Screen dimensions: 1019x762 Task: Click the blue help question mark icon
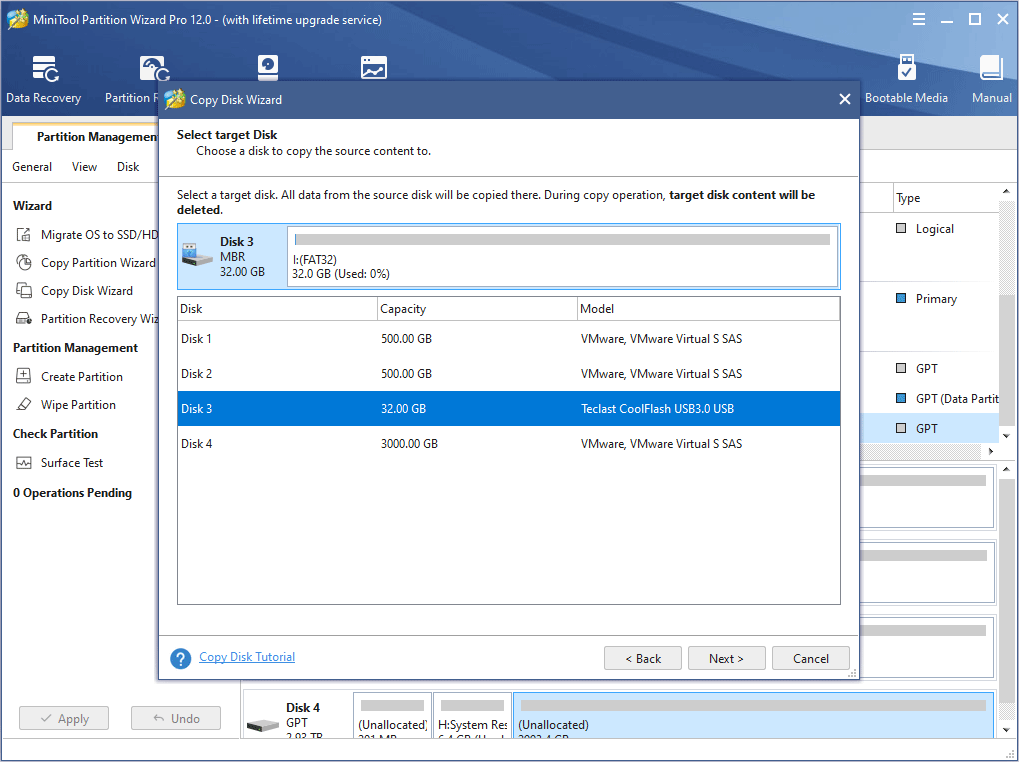pyautogui.click(x=181, y=658)
